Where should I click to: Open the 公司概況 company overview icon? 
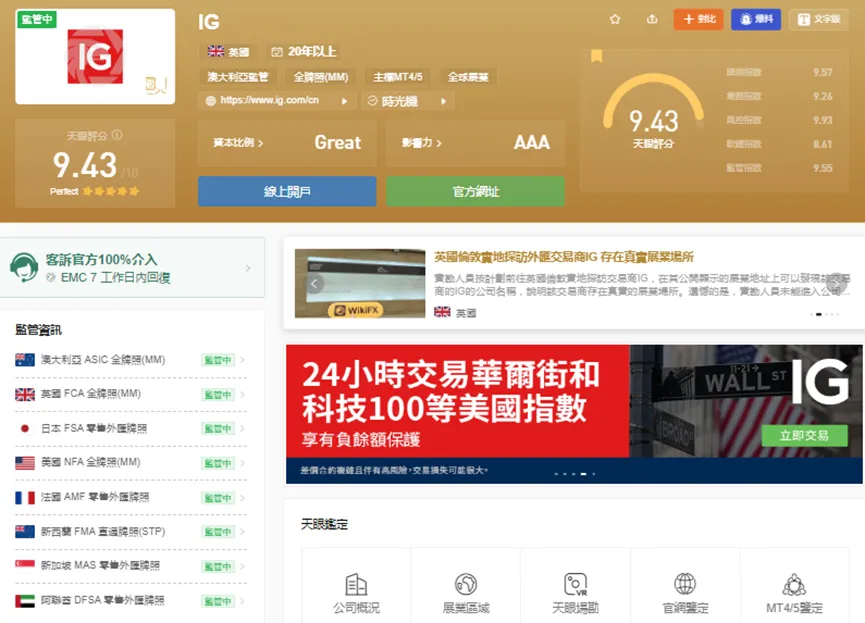pos(356,584)
